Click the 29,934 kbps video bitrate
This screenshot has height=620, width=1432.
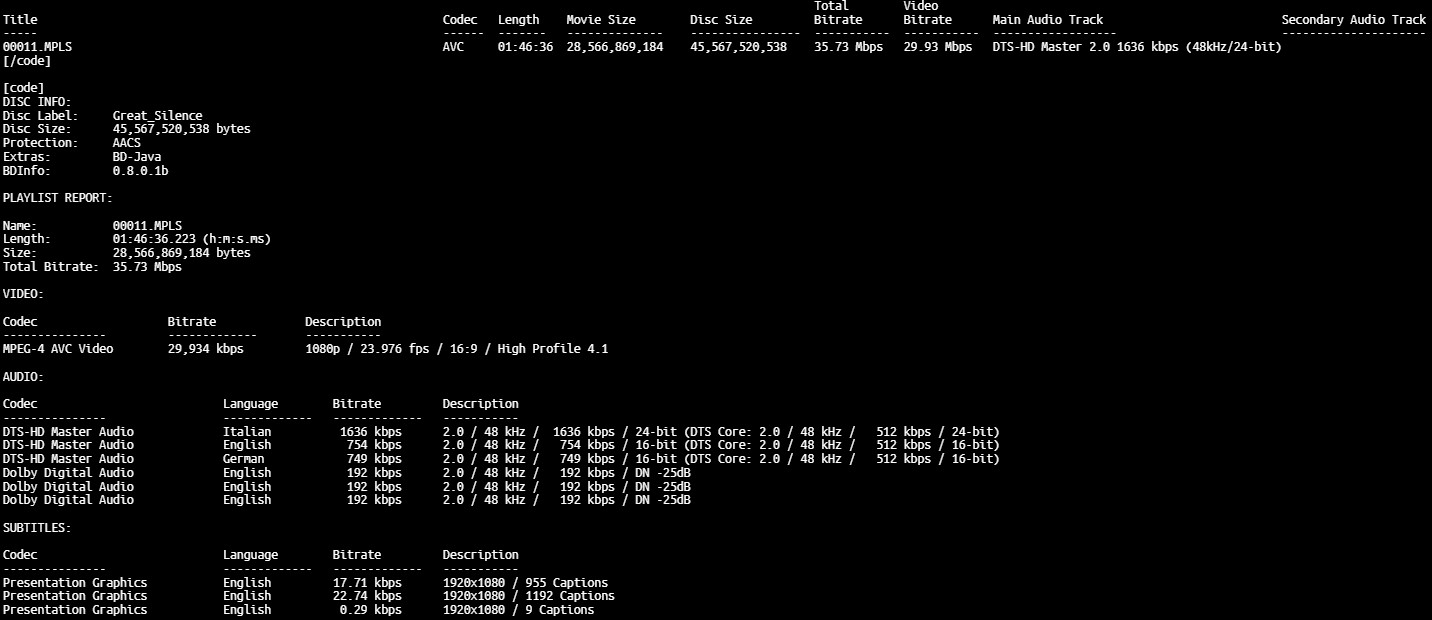tap(205, 349)
